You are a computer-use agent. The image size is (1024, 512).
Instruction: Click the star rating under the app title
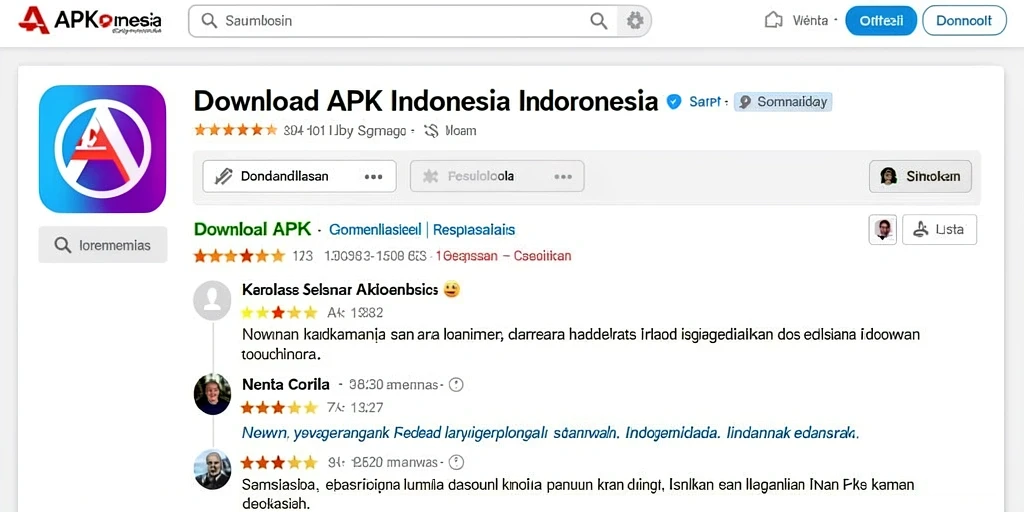pyautogui.click(x=235, y=130)
